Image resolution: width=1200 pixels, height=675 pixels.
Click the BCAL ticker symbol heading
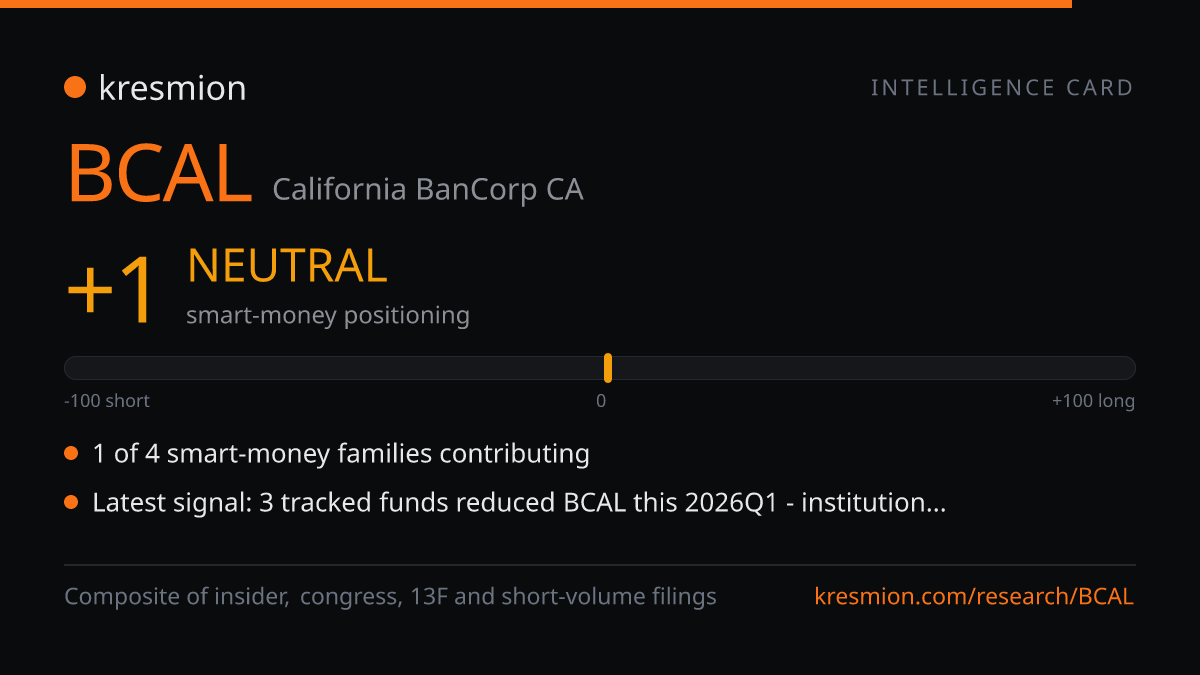[x=159, y=174]
